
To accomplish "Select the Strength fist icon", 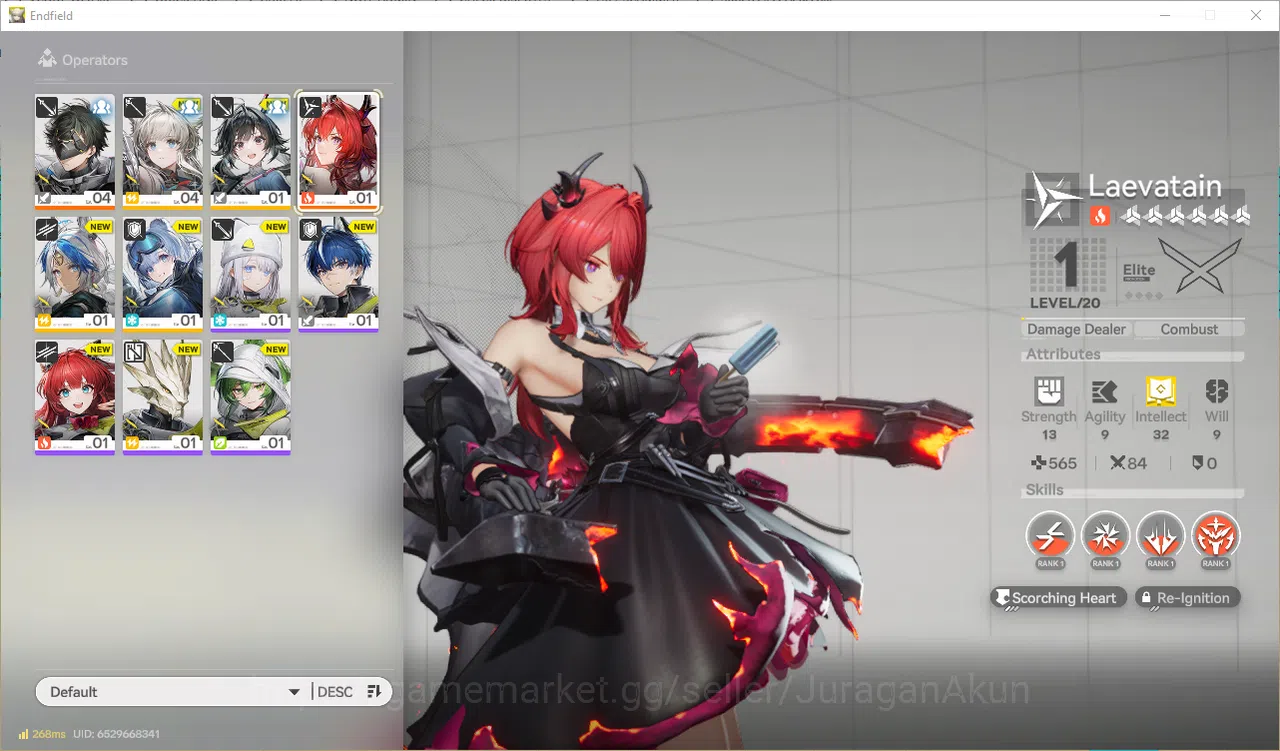I will (x=1049, y=392).
